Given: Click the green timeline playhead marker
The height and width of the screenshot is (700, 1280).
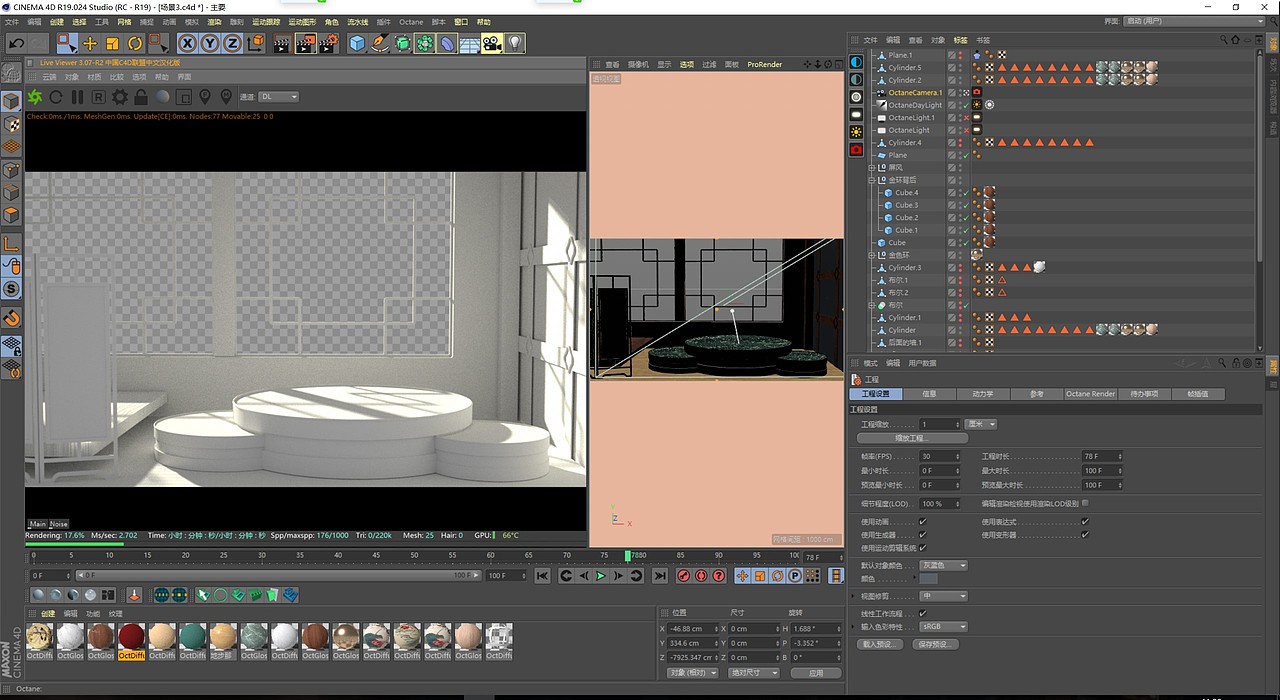Looking at the screenshot, I should tap(628, 555).
